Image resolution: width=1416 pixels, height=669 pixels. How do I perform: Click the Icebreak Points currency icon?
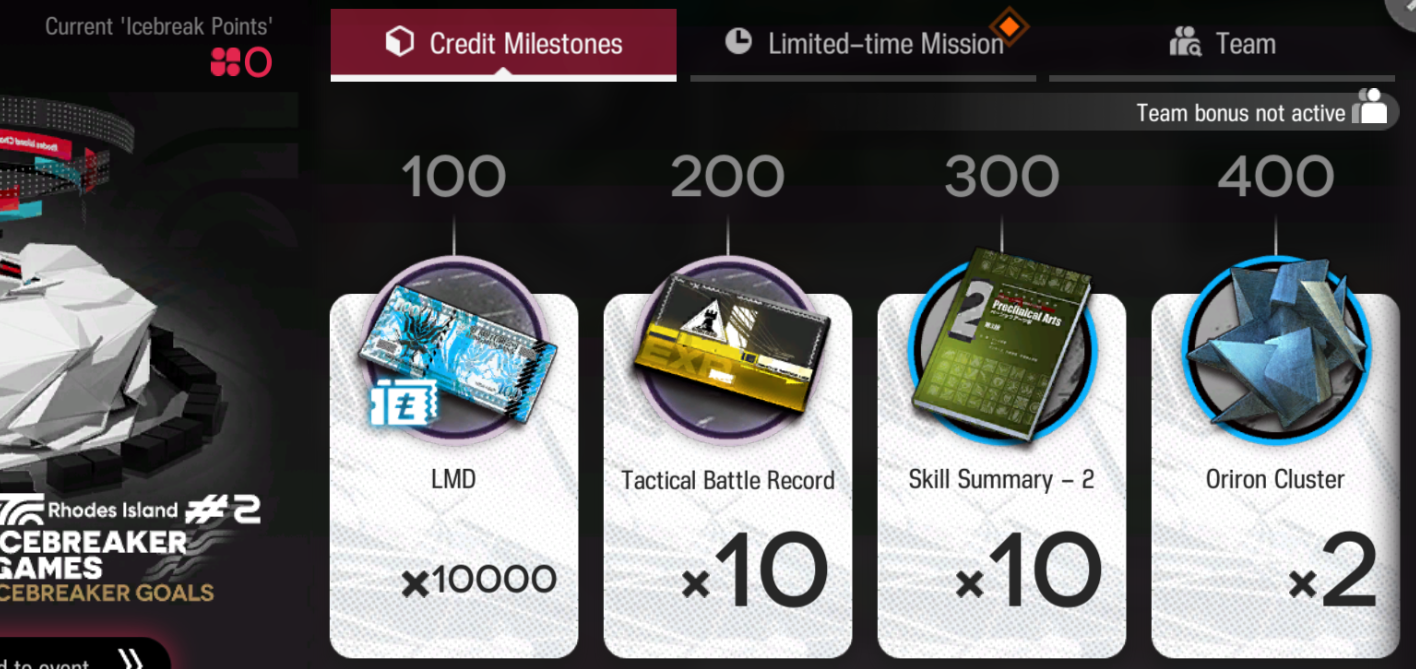click(225, 63)
